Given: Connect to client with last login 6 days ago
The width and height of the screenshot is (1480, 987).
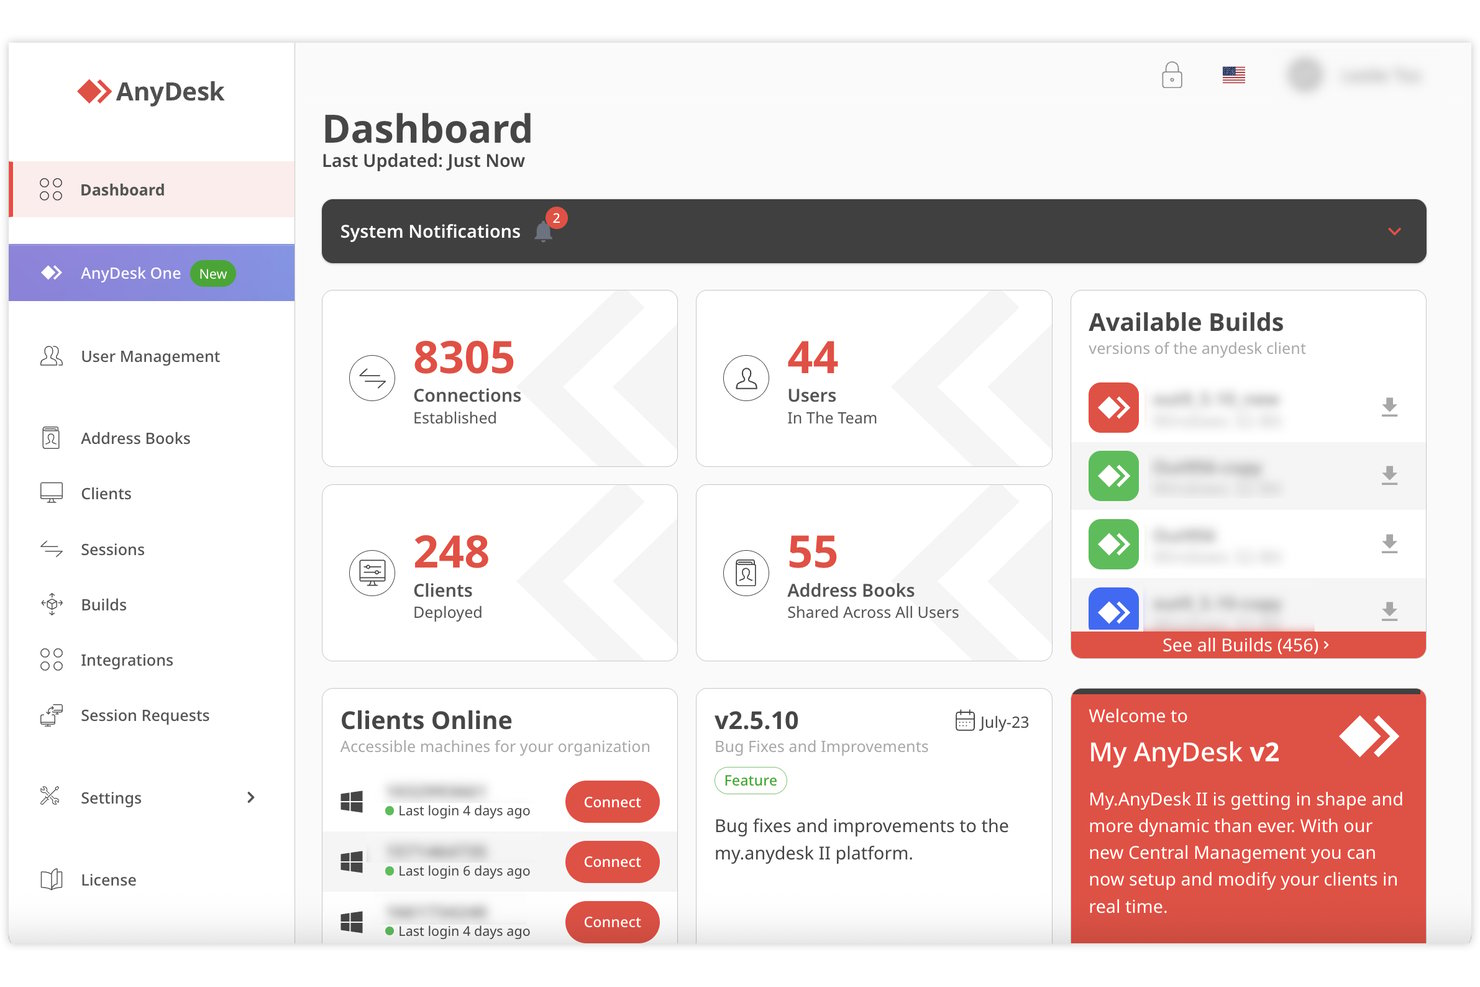Looking at the screenshot, I should pyautogui.click(x=612, y=862).
